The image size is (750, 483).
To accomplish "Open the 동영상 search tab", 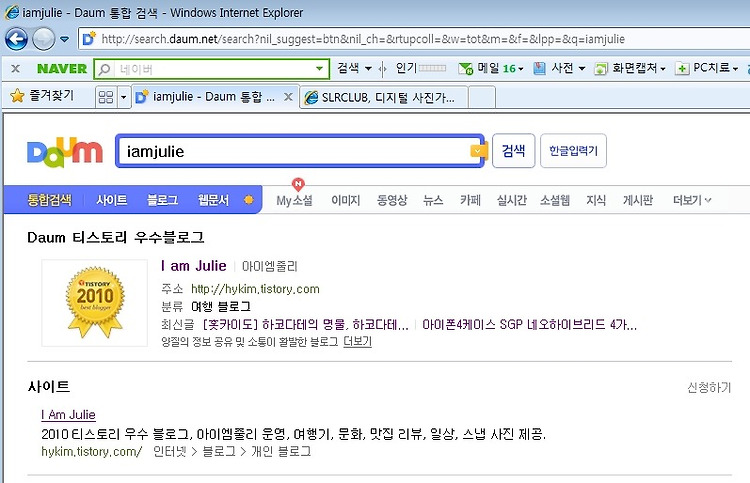I will [392, 200].
